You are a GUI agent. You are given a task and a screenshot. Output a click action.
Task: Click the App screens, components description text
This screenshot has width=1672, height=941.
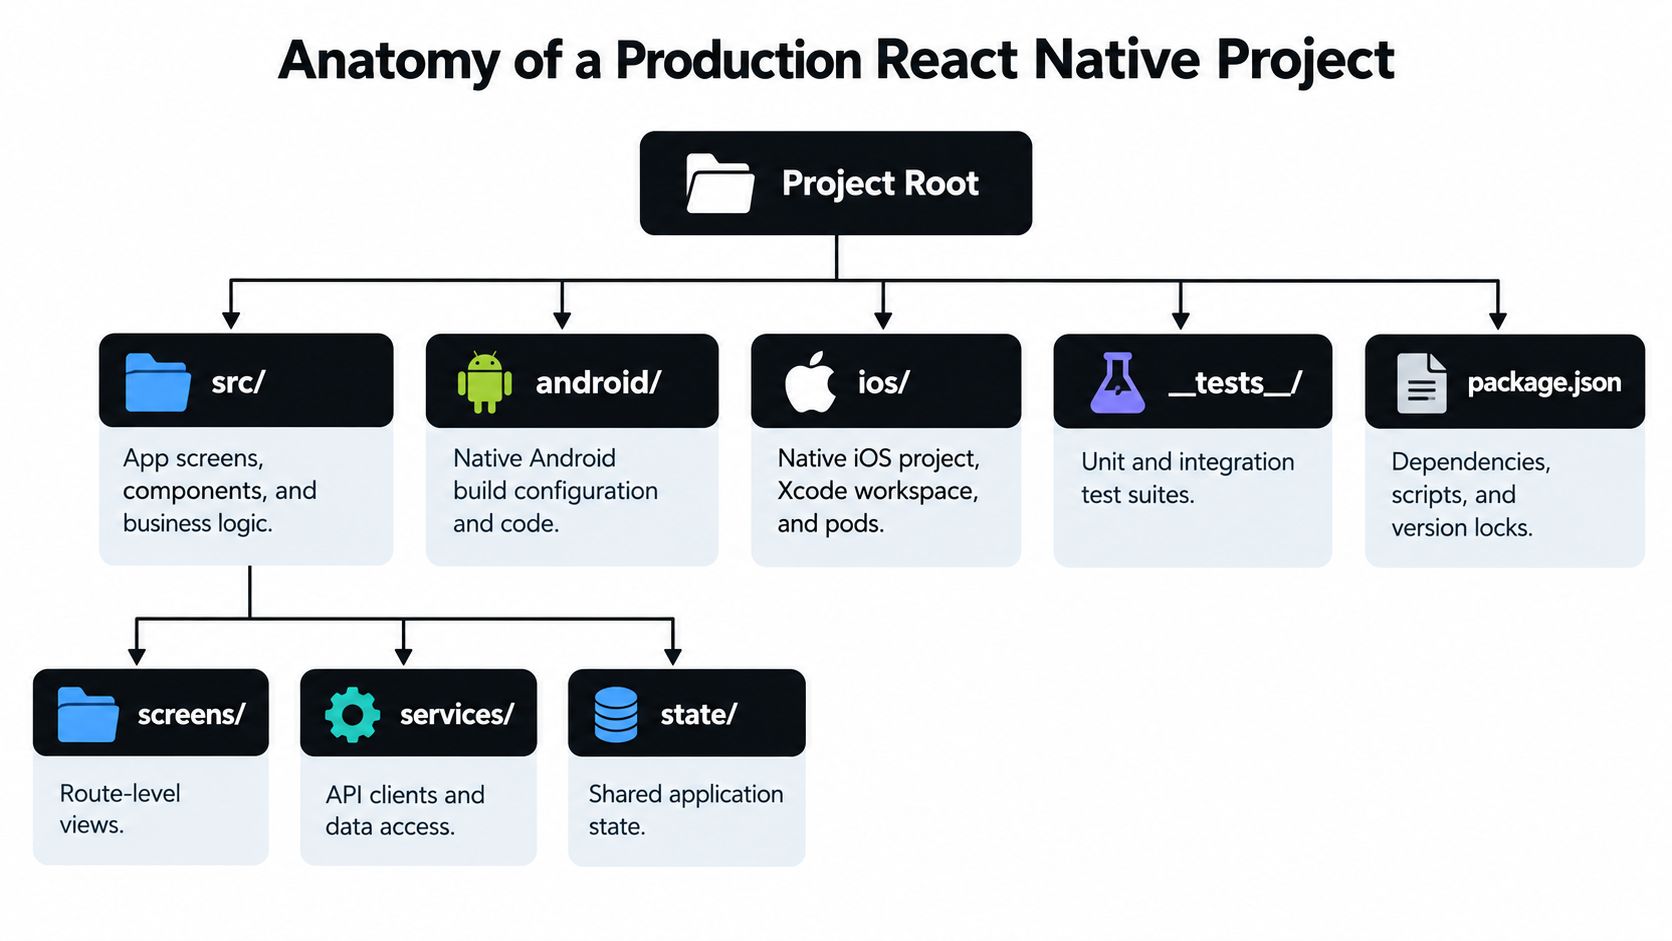[x=220, y=490]
